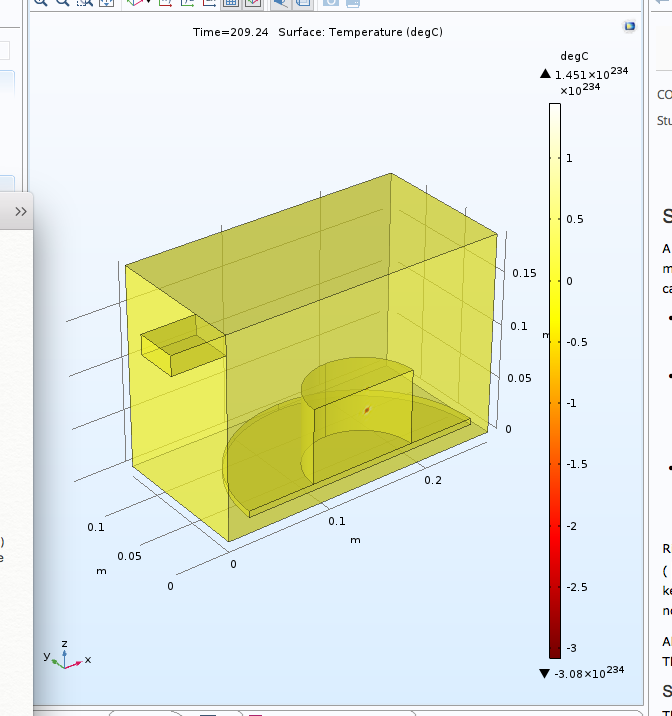672x716 pixels.
Task: Switch to the XY plane view
Action: point(164,3)
